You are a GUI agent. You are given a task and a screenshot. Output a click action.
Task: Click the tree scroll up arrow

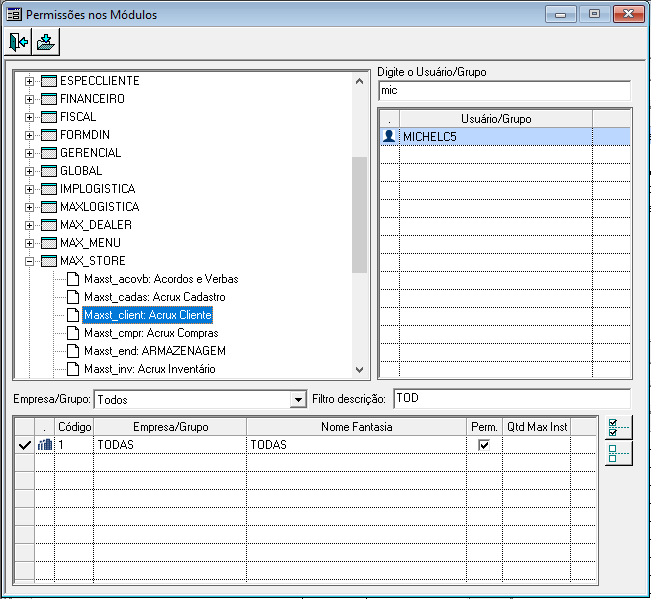pos(360,81)
